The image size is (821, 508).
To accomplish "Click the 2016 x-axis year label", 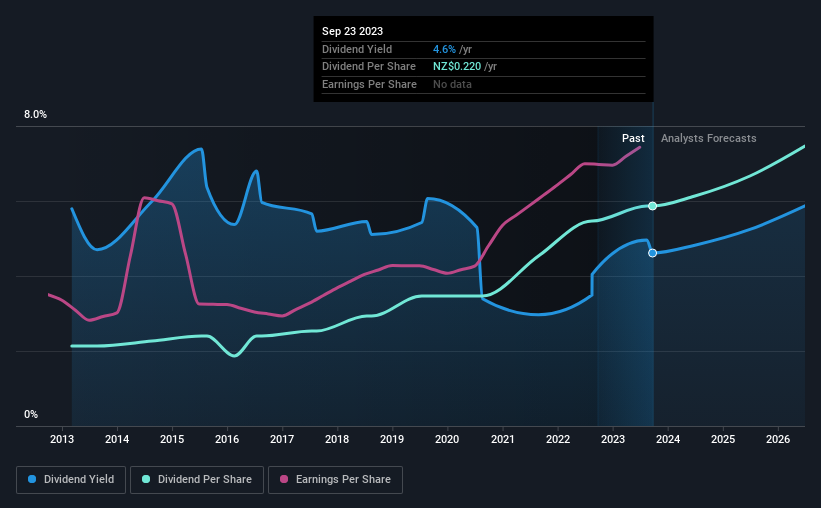I will pyautogui.click(x=227, y=439).
